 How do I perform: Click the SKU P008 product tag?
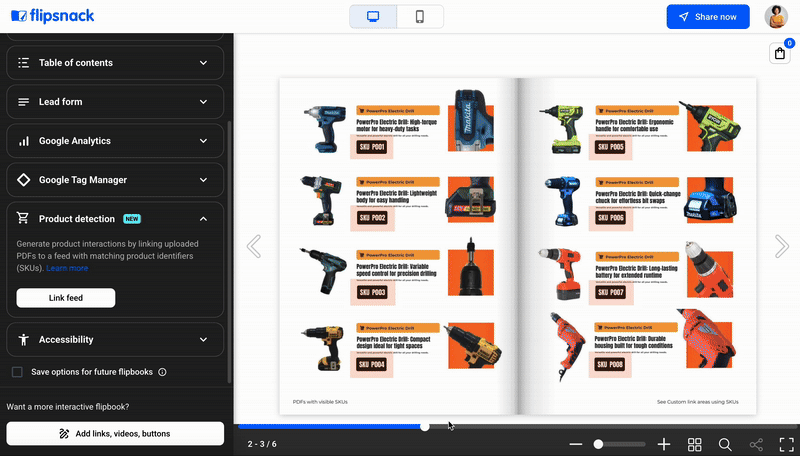(610, 364)
